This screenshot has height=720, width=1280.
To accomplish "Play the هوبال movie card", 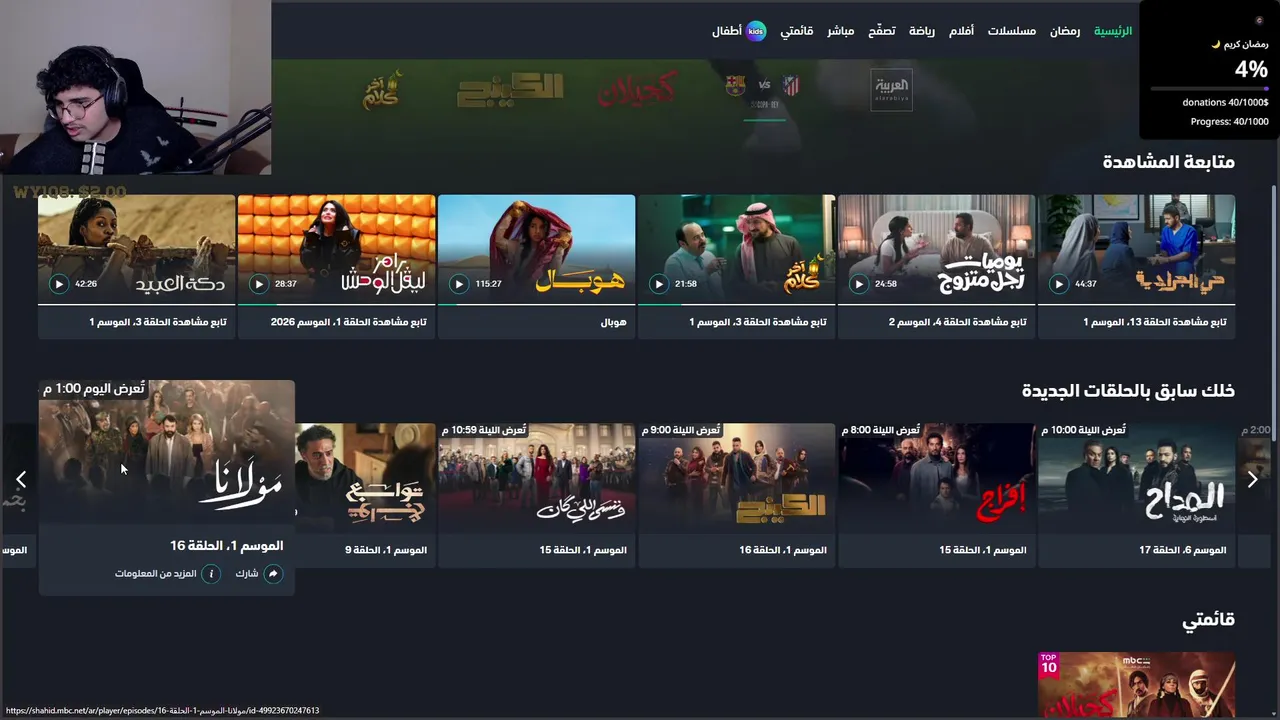I will pyautogui.click(x=459, y=284).
